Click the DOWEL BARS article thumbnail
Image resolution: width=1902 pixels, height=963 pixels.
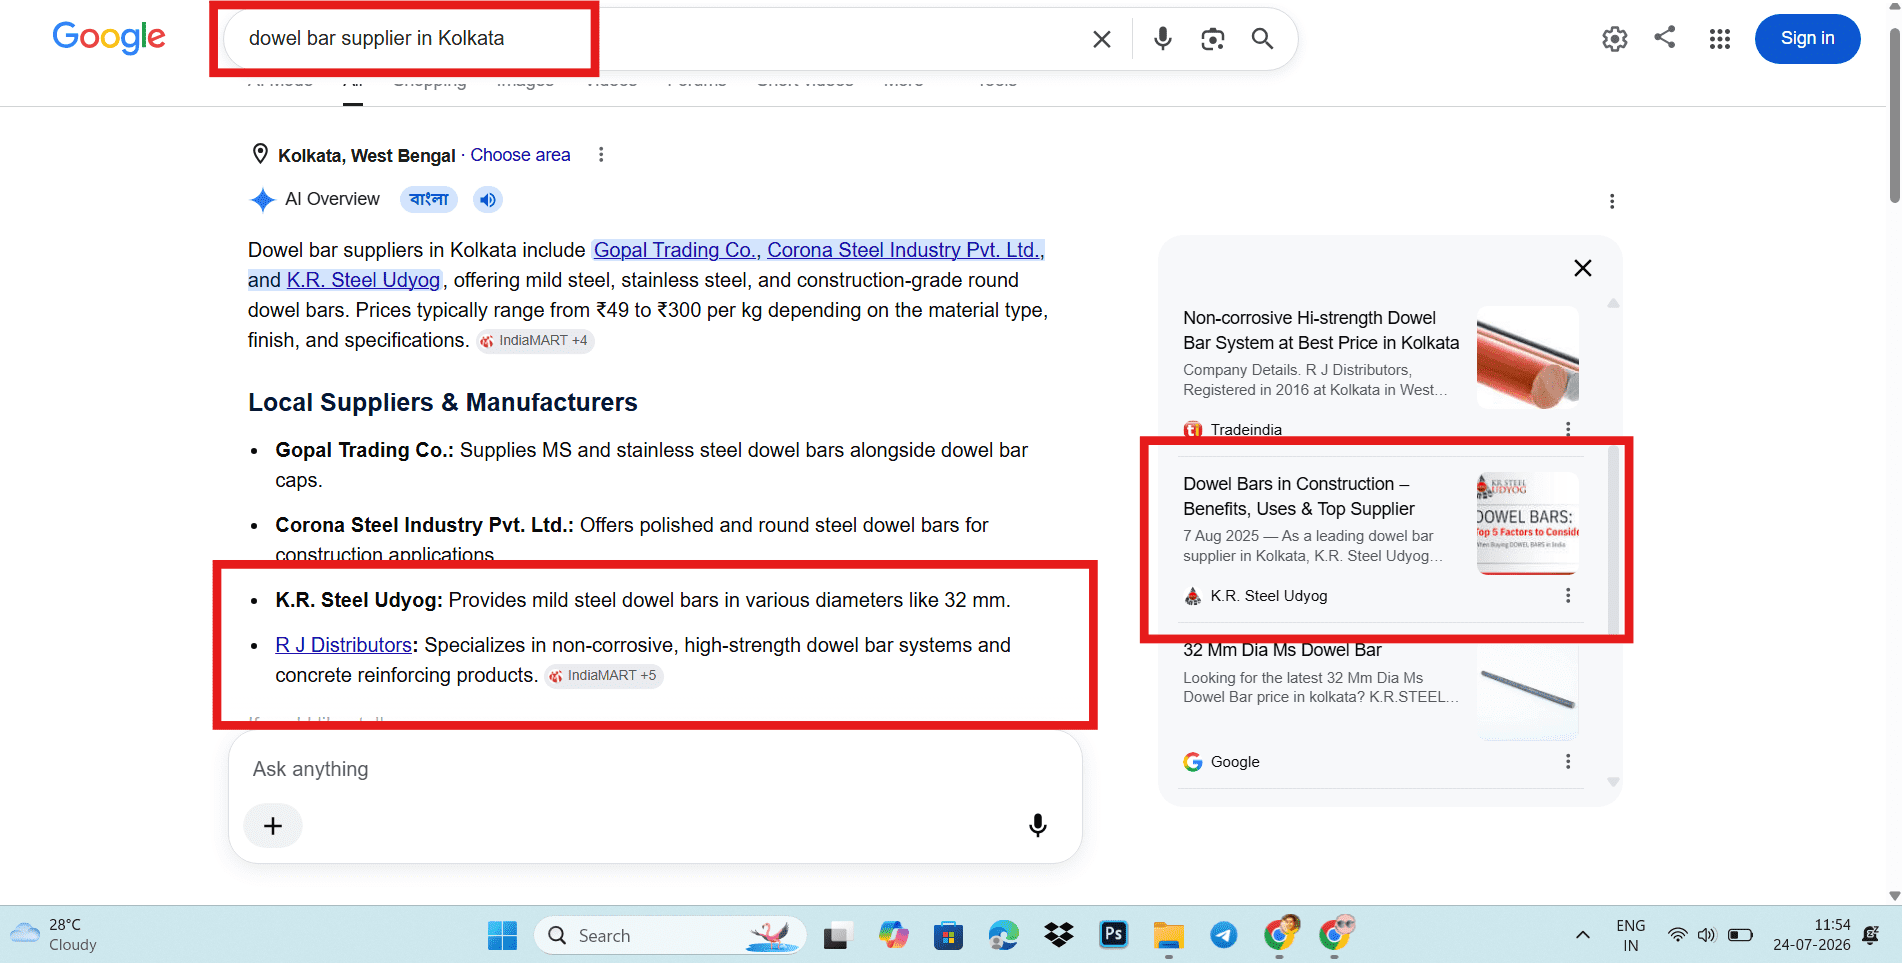tap(1527, 523)
